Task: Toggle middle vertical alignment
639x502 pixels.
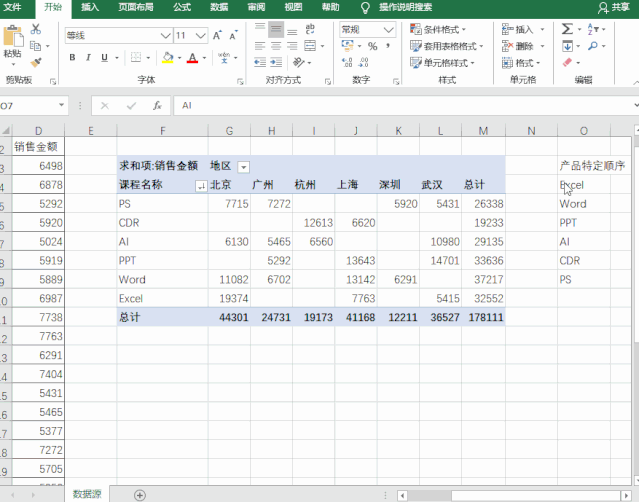Action: 276,29
